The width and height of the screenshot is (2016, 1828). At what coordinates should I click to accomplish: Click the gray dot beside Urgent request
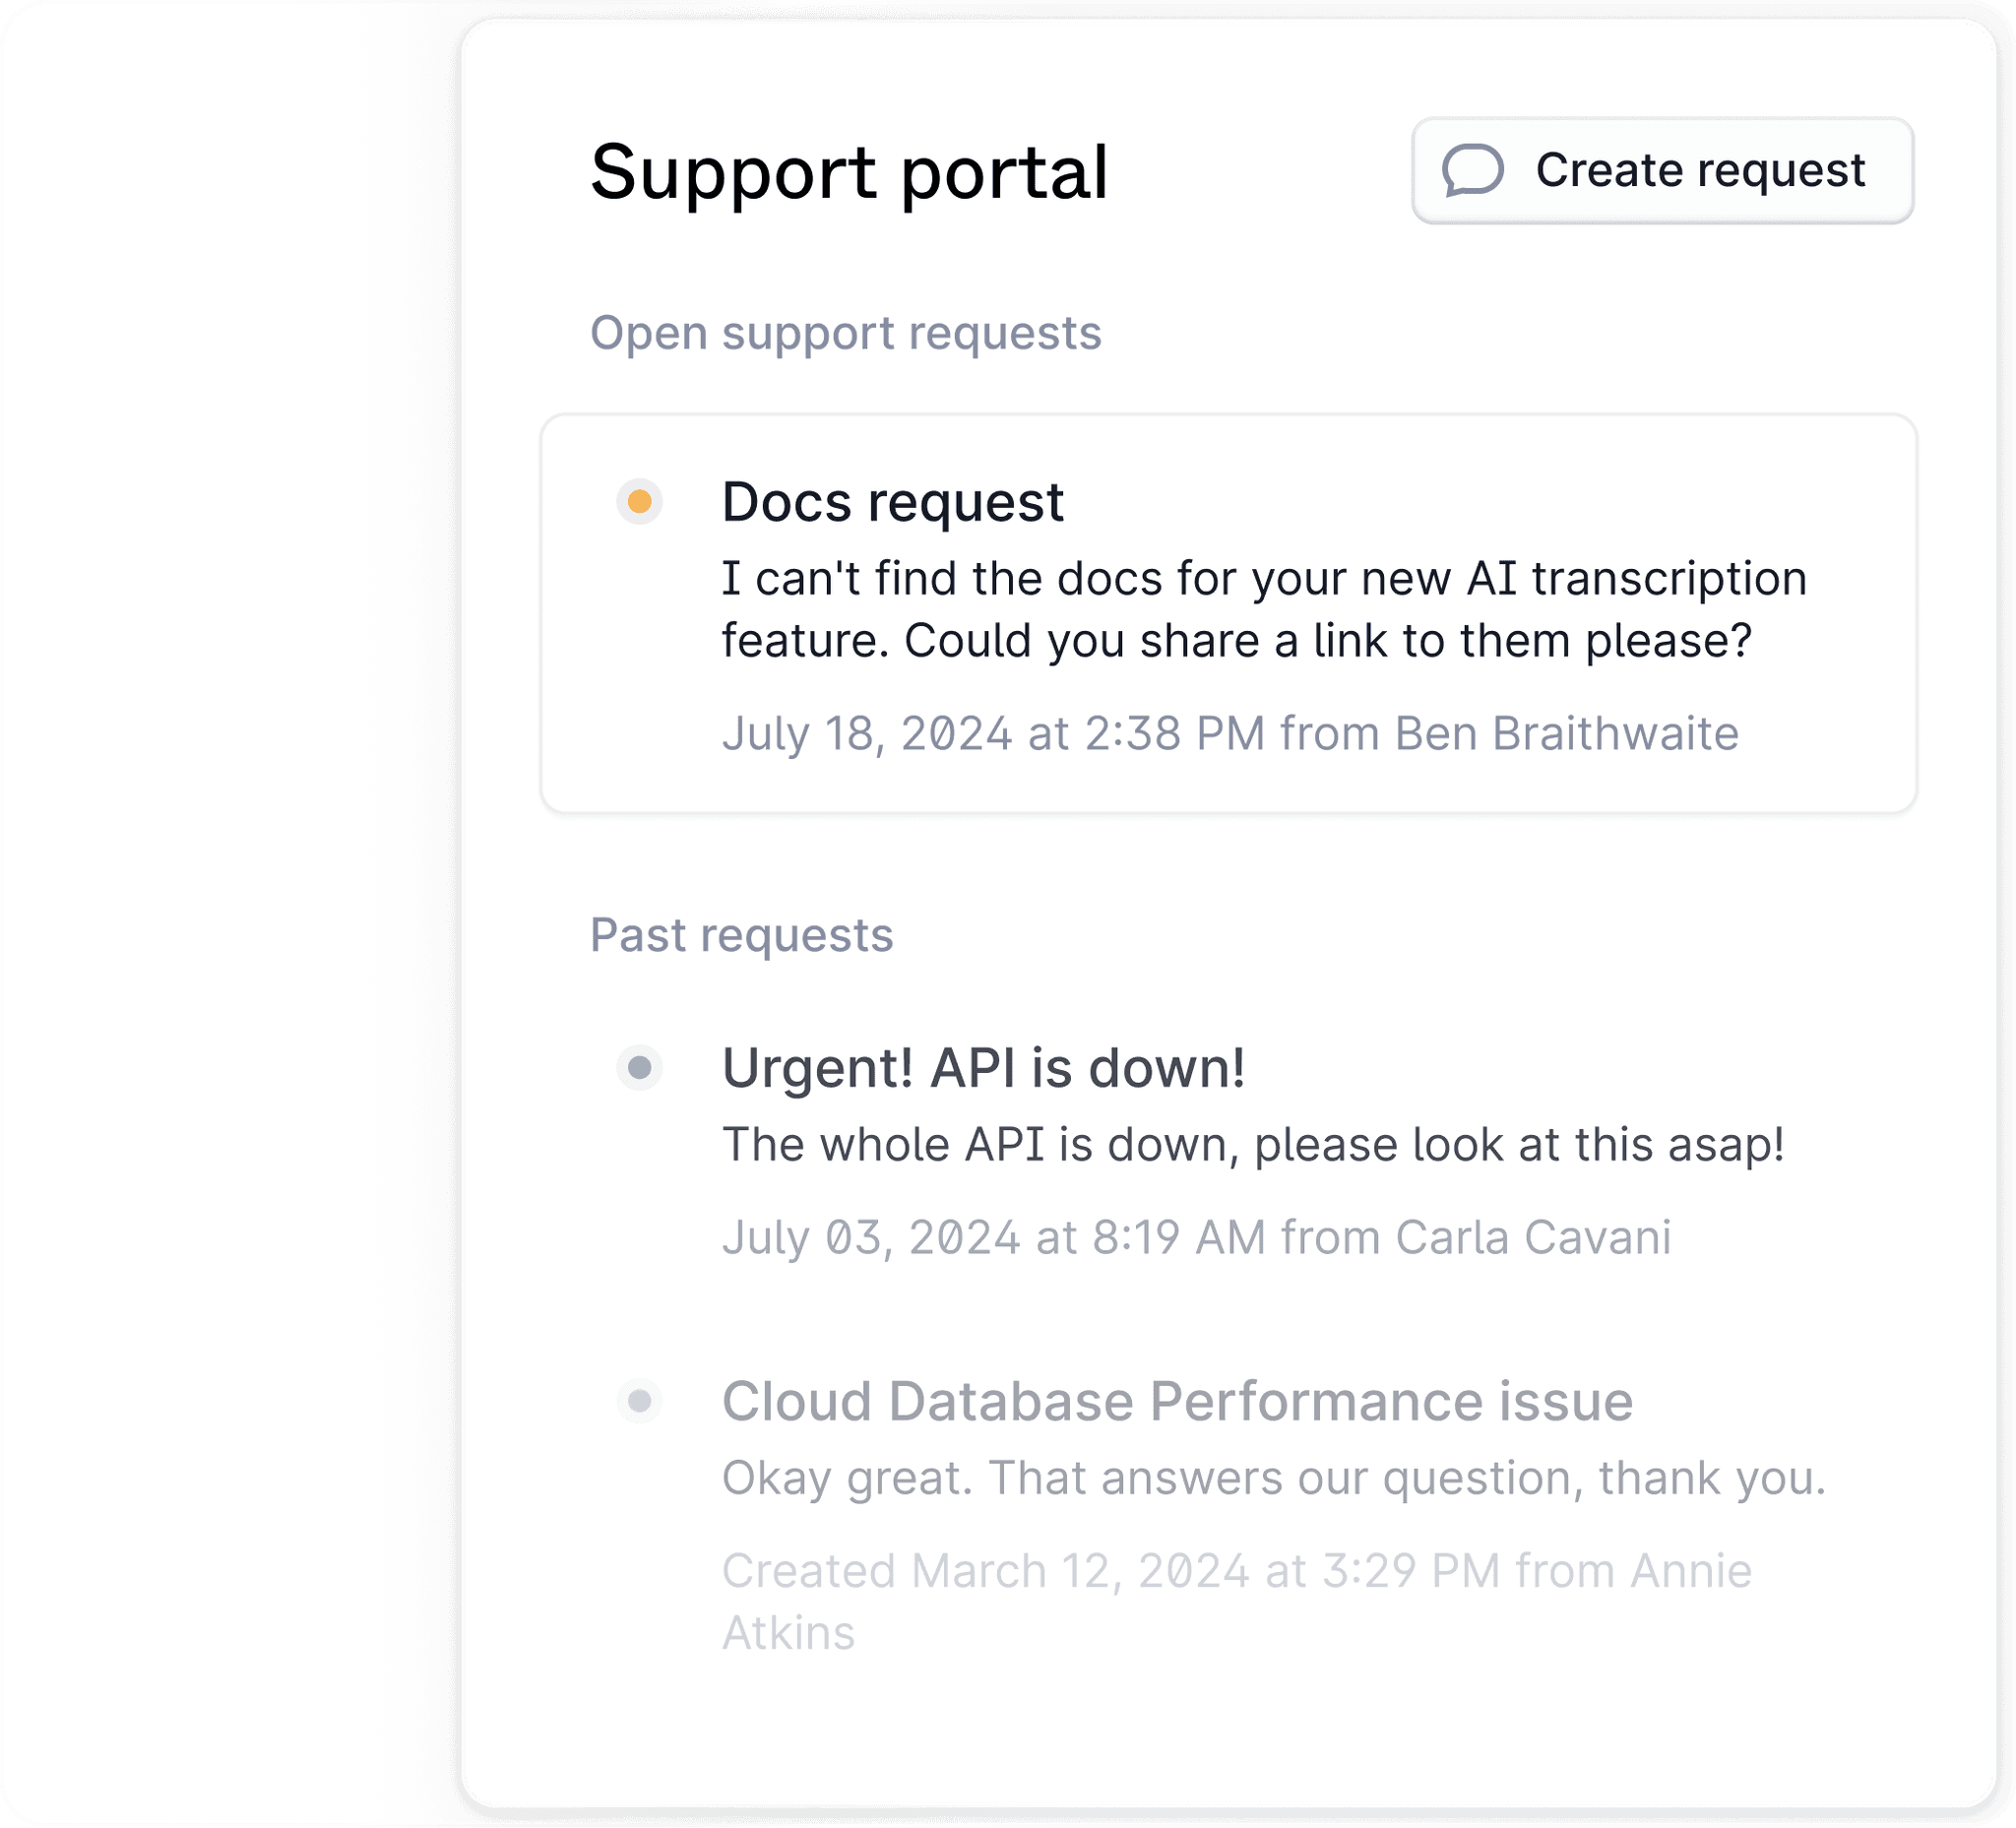click(x=640, y=1068)
